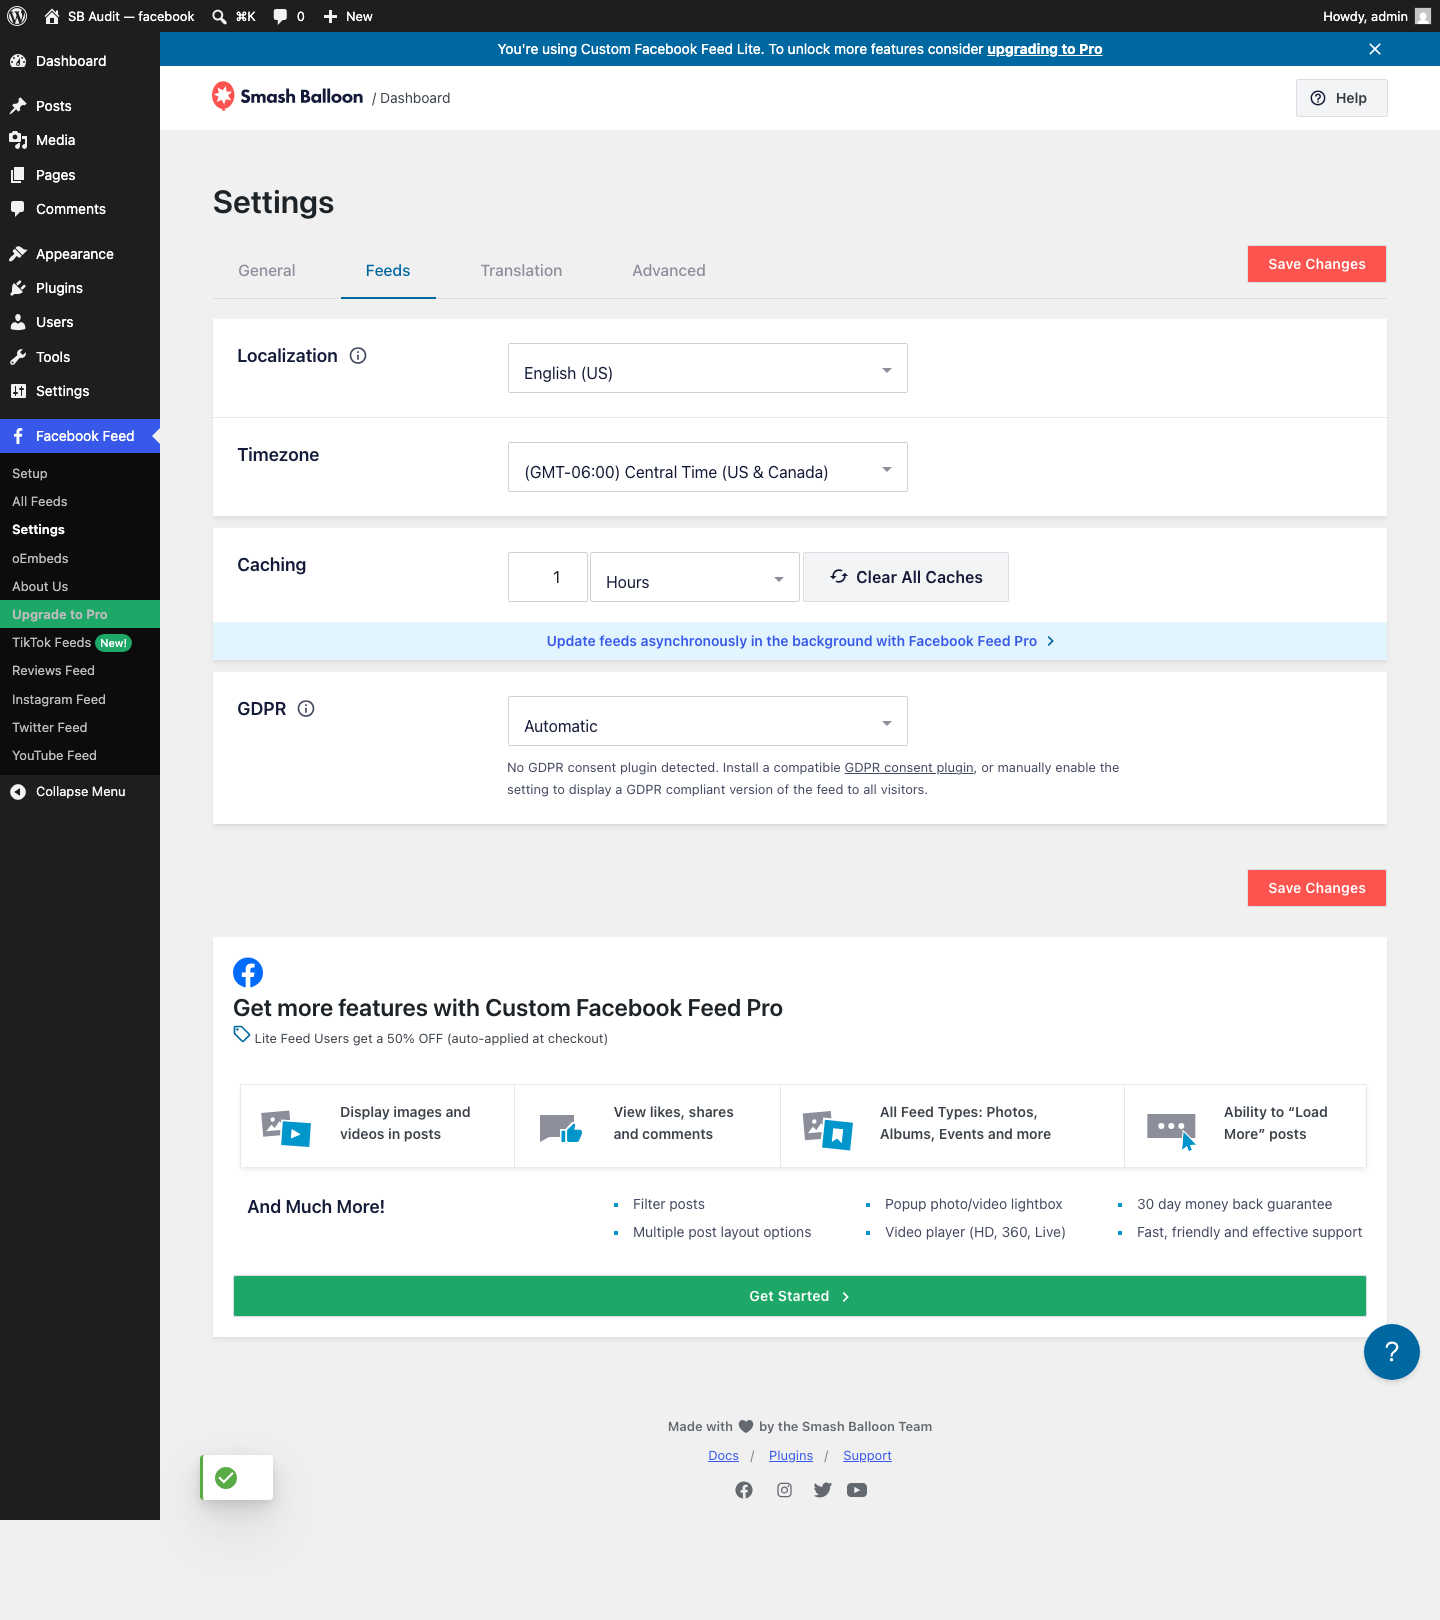
Task: Open the Facebook icon in footer
Action: (744, 1490)
